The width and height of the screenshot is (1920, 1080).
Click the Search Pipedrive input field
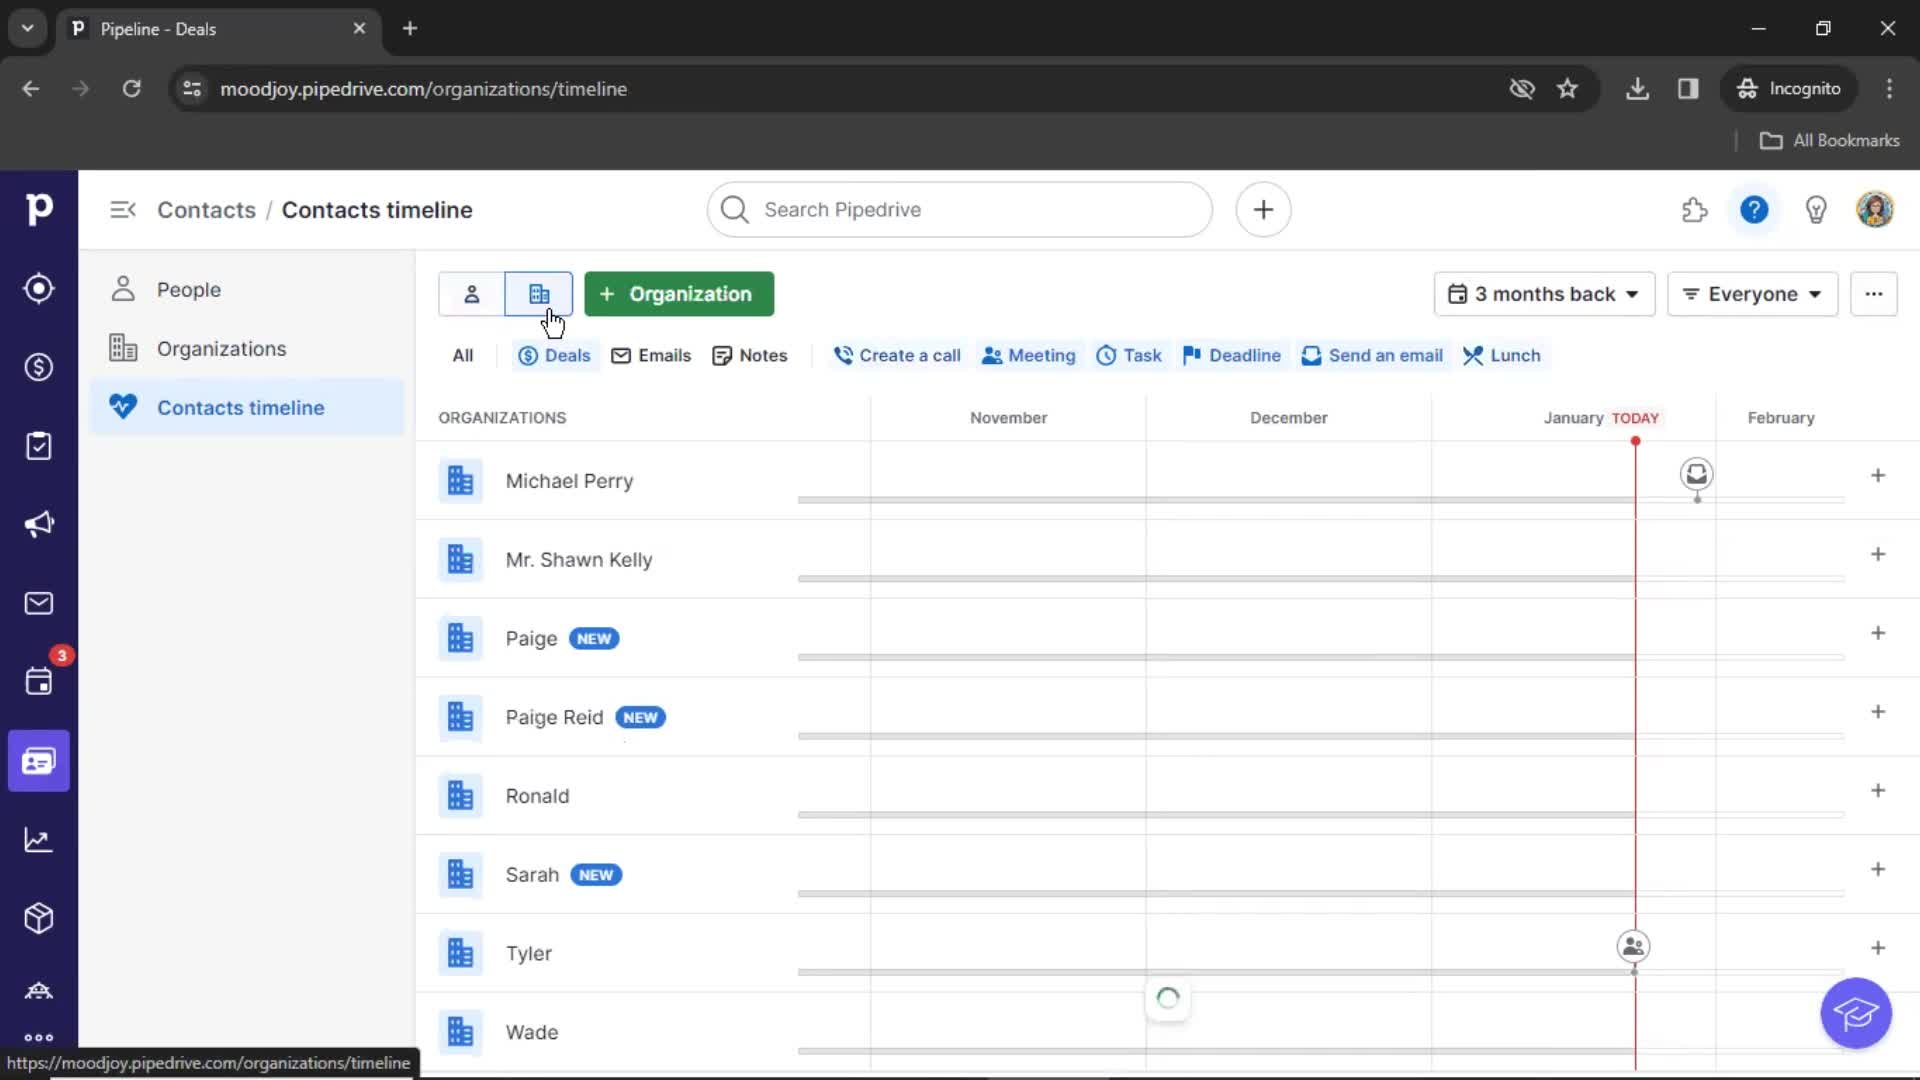pyautogui.click(x=960, y=208)
